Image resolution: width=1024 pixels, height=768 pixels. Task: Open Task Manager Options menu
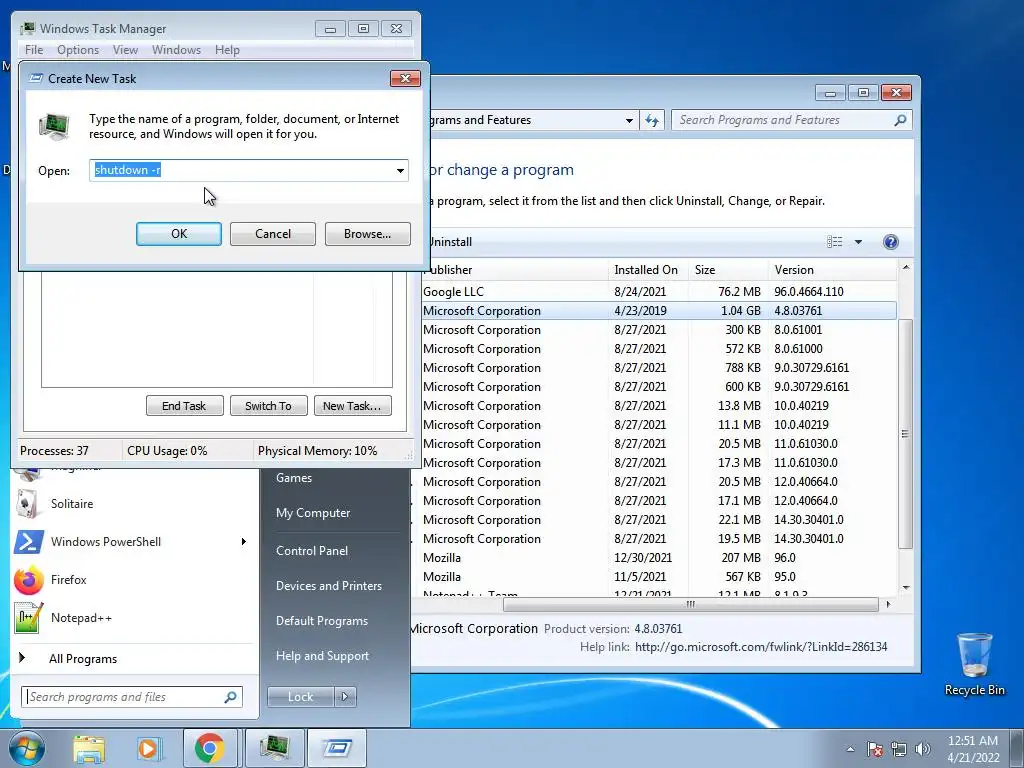point(78,50)
